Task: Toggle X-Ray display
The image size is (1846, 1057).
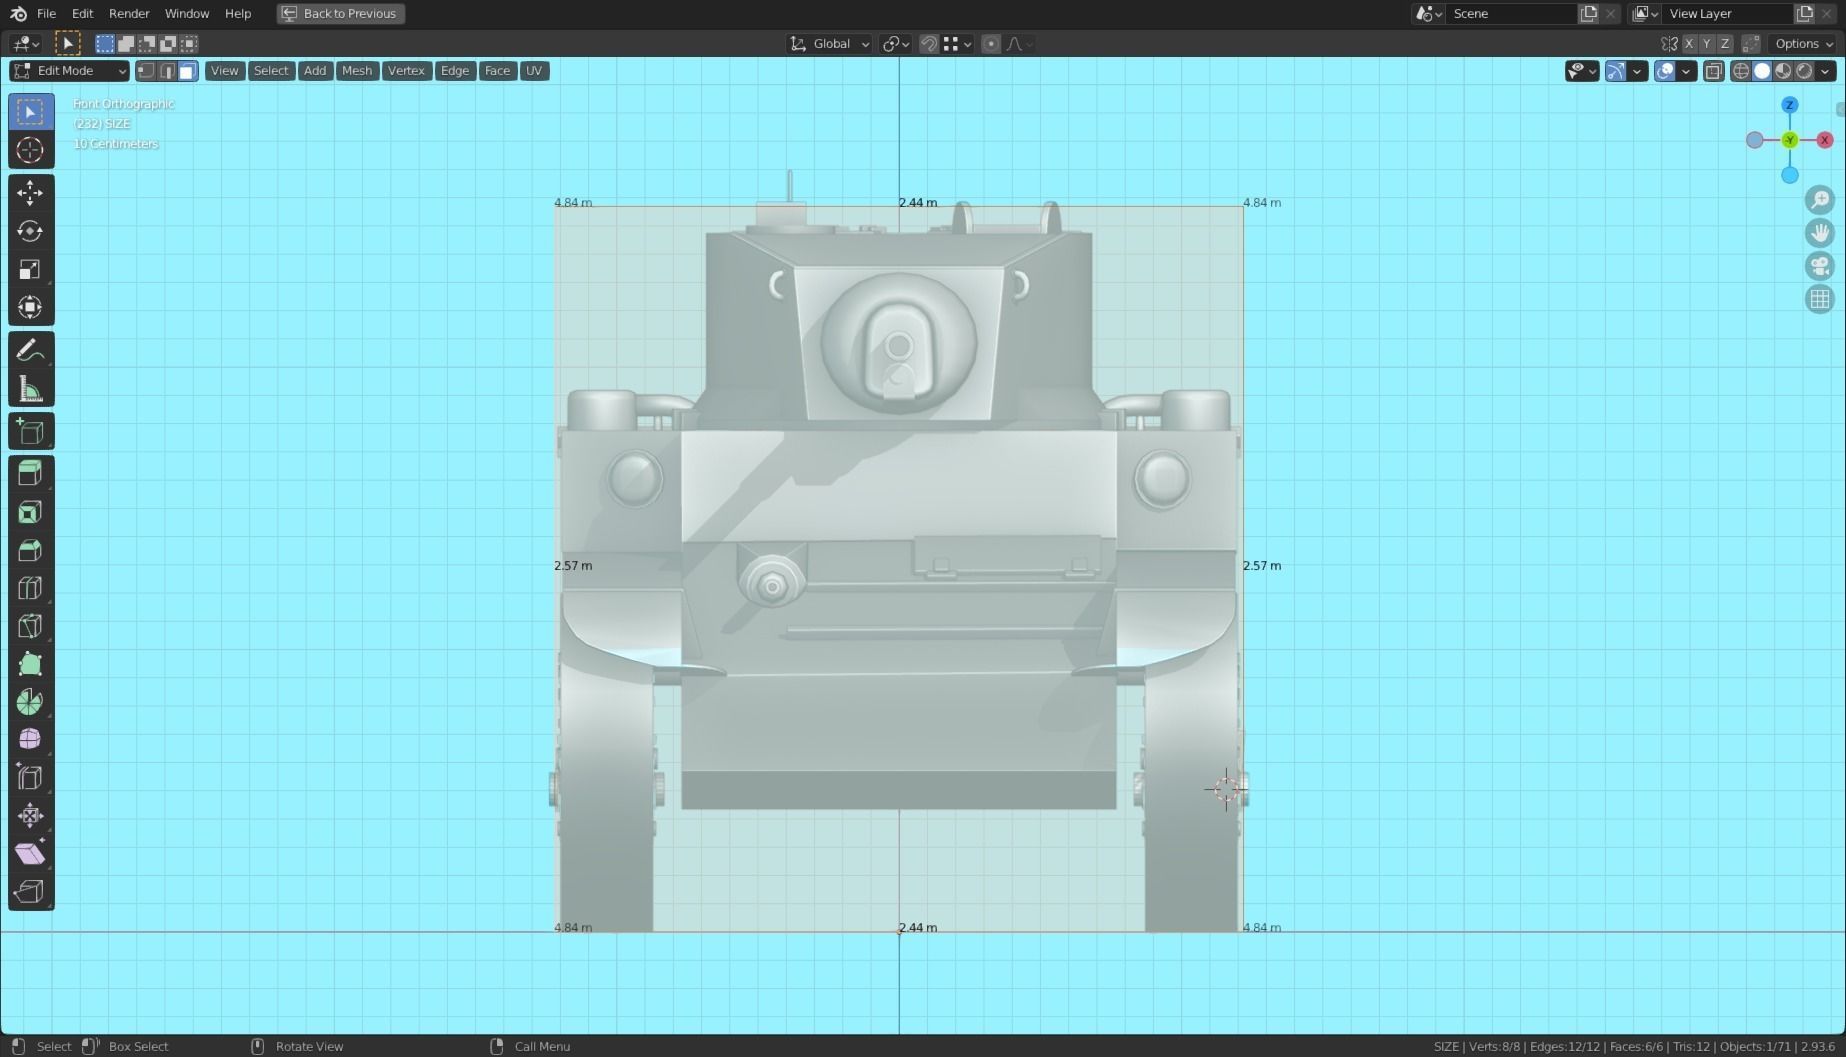Action: coord(1713,70)
